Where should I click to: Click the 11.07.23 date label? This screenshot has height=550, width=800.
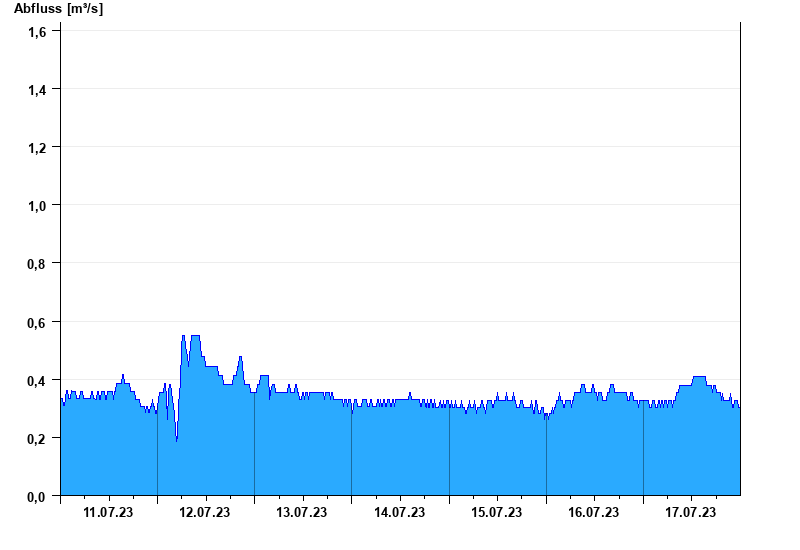coord(108,512)
